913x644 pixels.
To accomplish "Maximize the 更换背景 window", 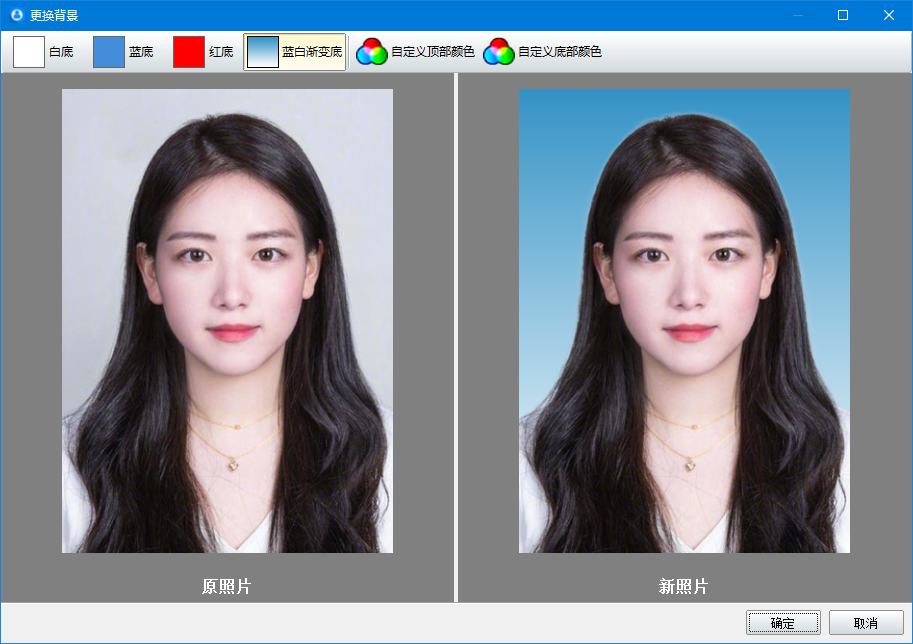I will (x=843, y=15).
